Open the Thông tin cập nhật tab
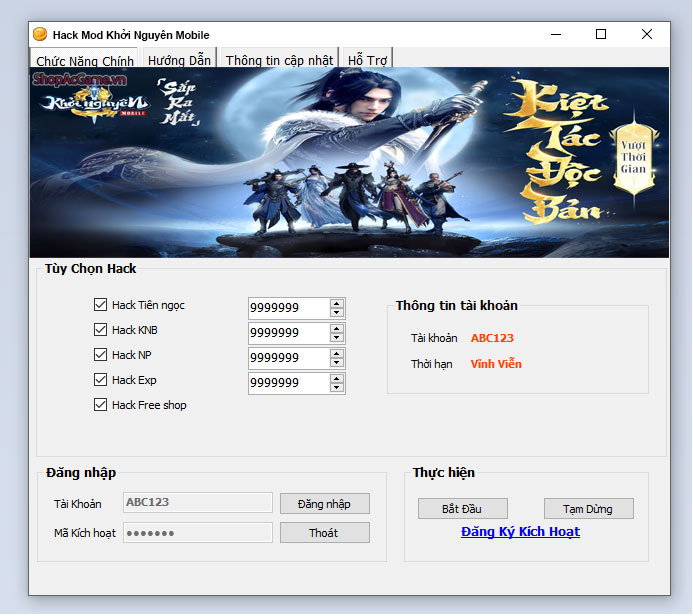693x616 pixels. point(279,58)
